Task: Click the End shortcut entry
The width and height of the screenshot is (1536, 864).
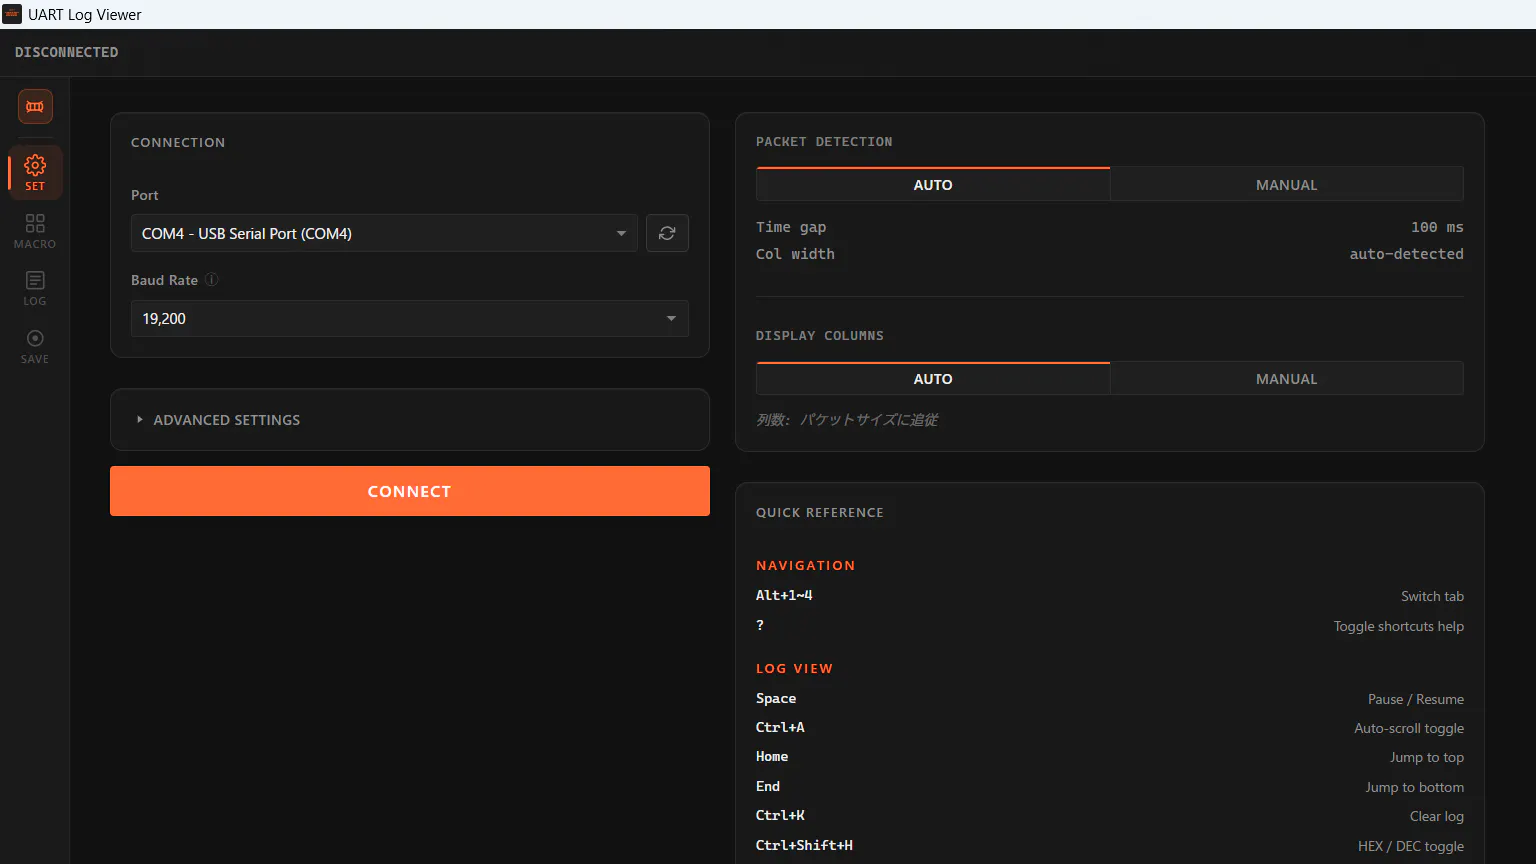Action: click(768, 786)
